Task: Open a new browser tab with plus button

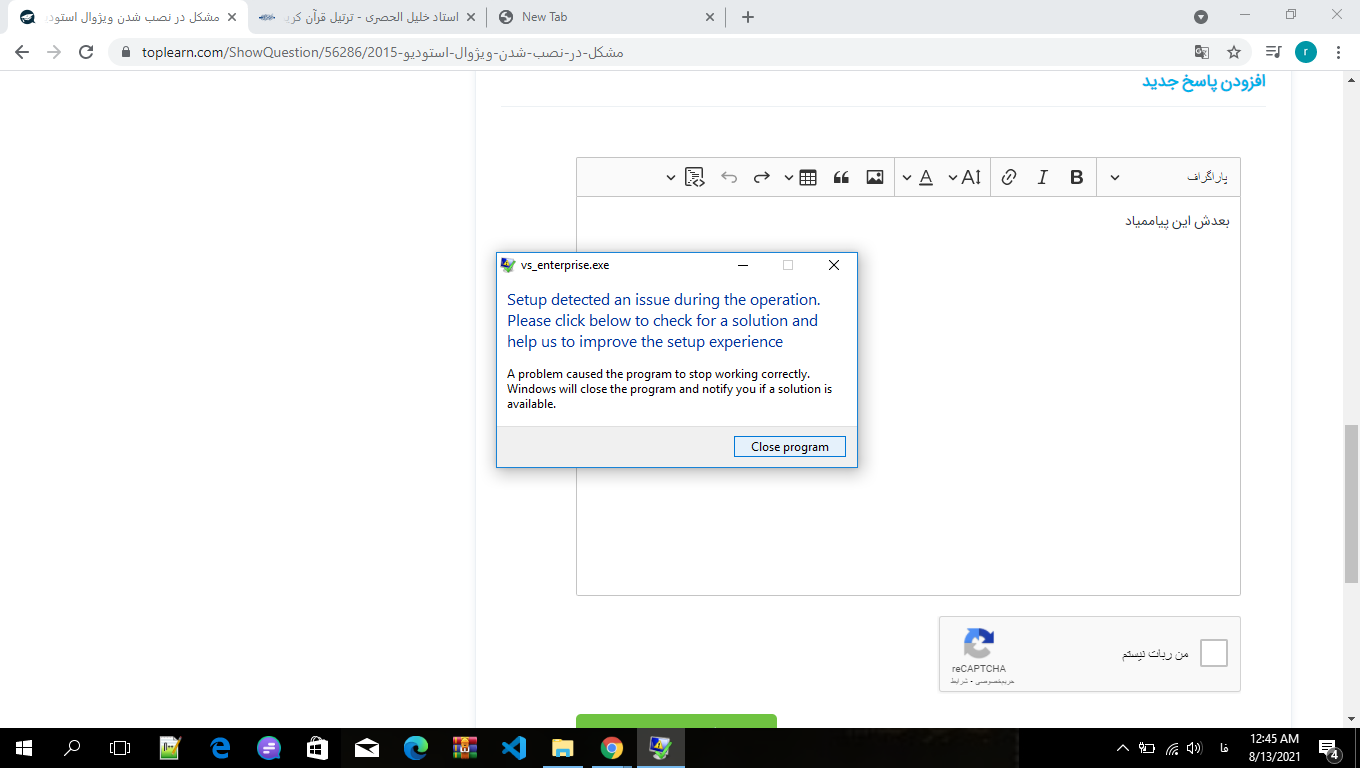Action: pyautogui.click(x=748, y=17)
